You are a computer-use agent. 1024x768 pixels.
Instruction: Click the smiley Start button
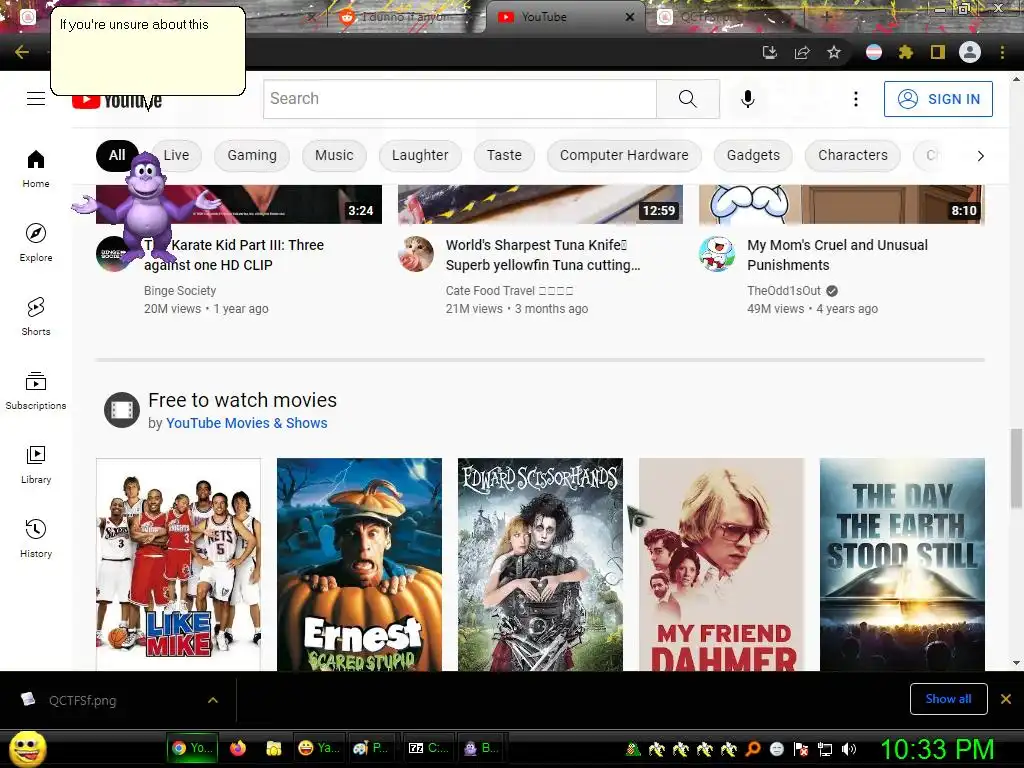[28, 749]
